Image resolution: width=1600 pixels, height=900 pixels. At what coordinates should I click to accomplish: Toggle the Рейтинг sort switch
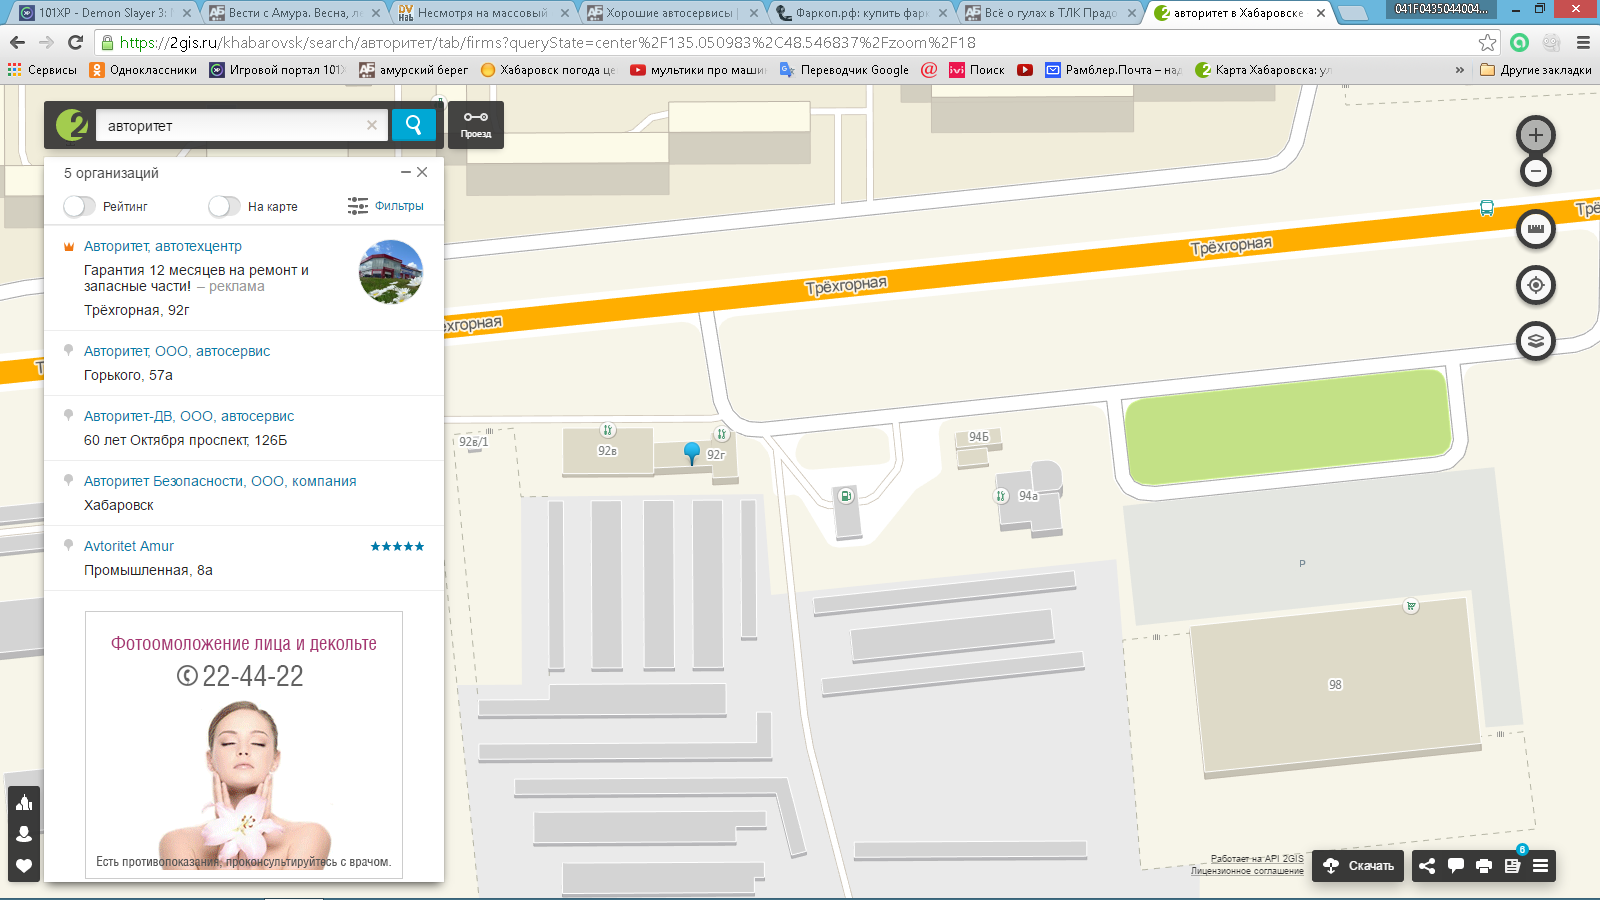coord(80,206)
